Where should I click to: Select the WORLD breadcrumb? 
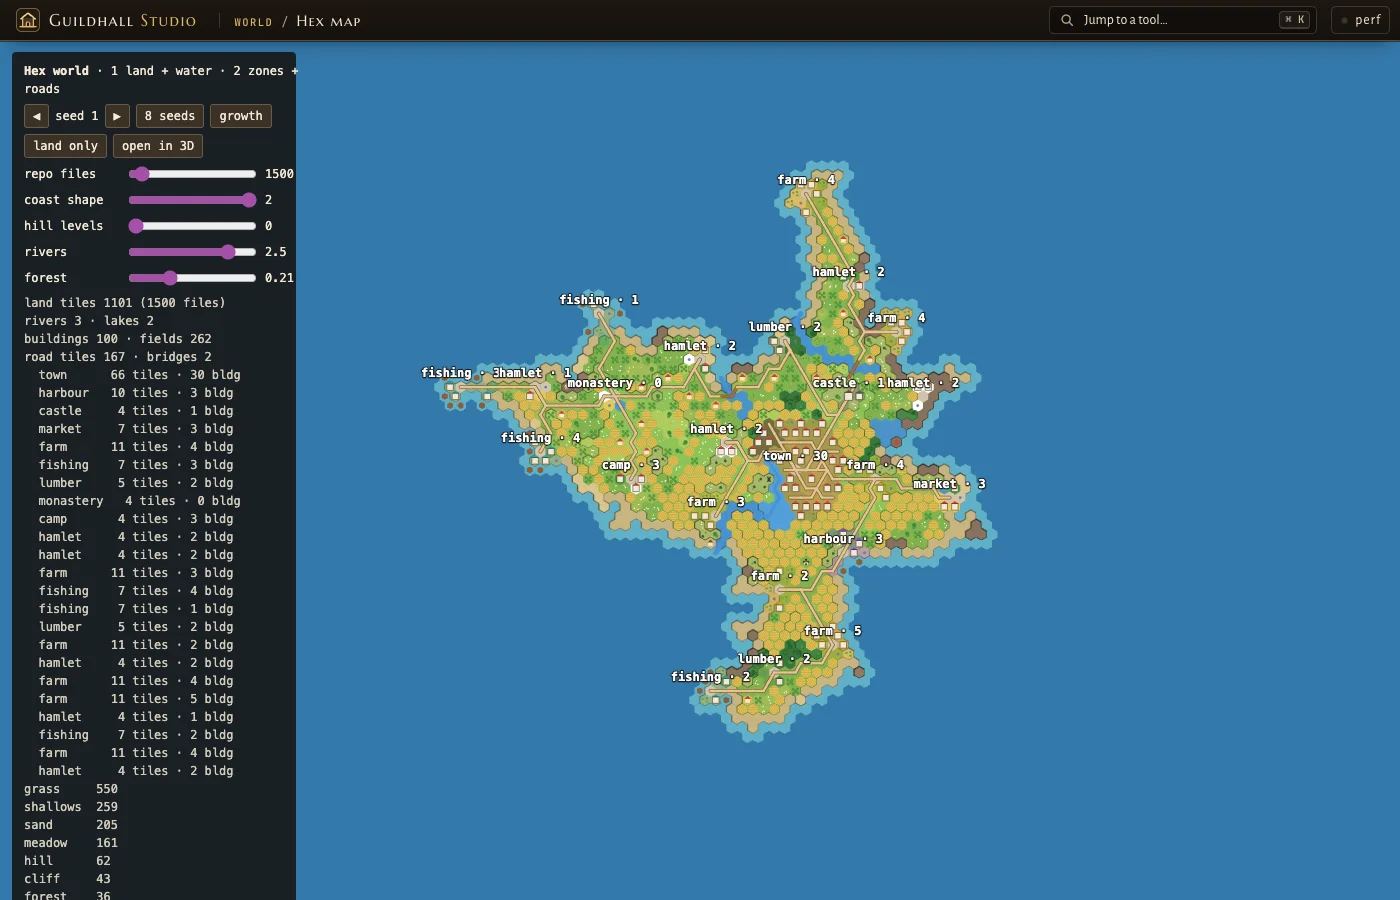(x=253, y=21)
